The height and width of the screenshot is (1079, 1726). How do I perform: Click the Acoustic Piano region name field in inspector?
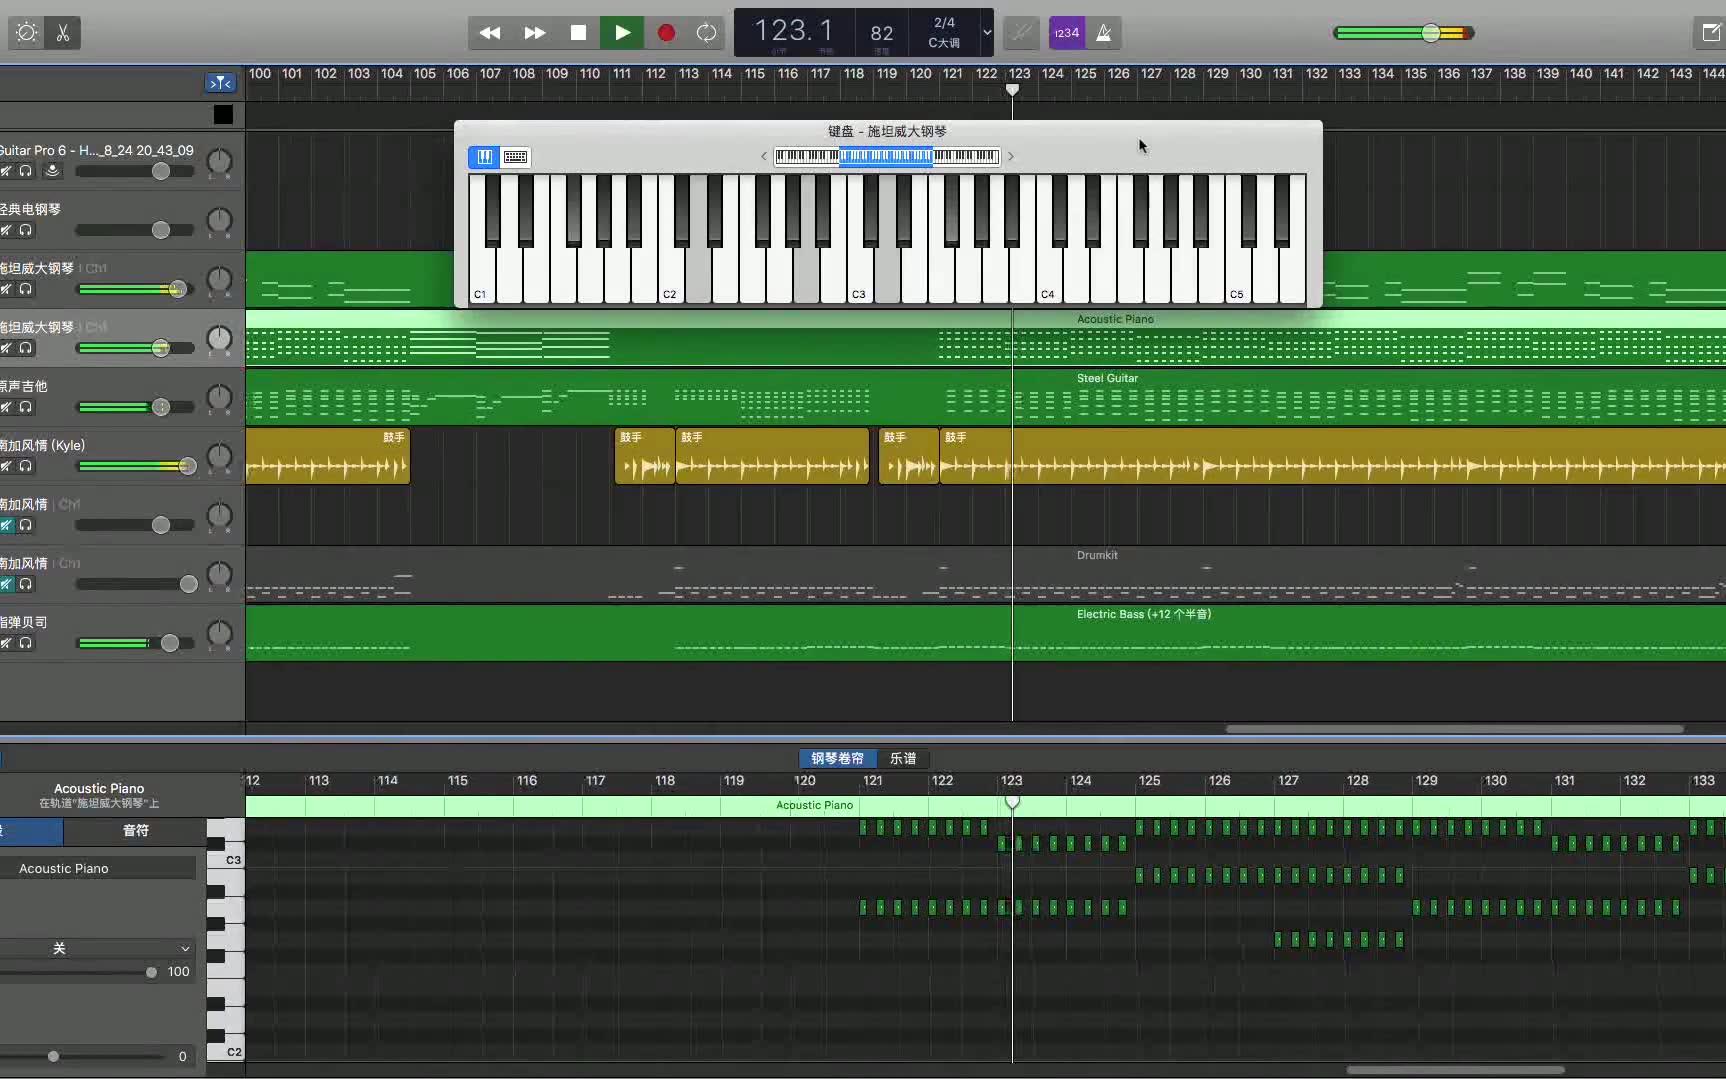pos(98,868)
